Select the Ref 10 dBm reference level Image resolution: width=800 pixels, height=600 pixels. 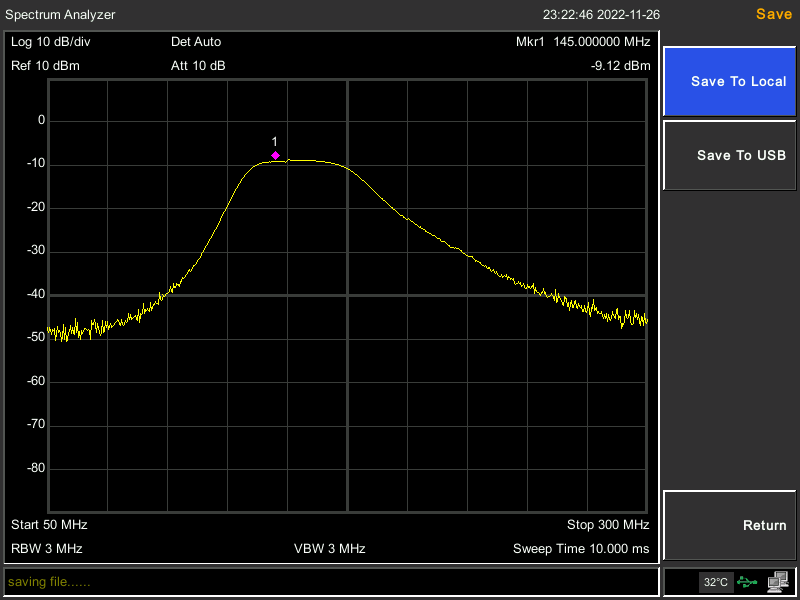[45, 66]
